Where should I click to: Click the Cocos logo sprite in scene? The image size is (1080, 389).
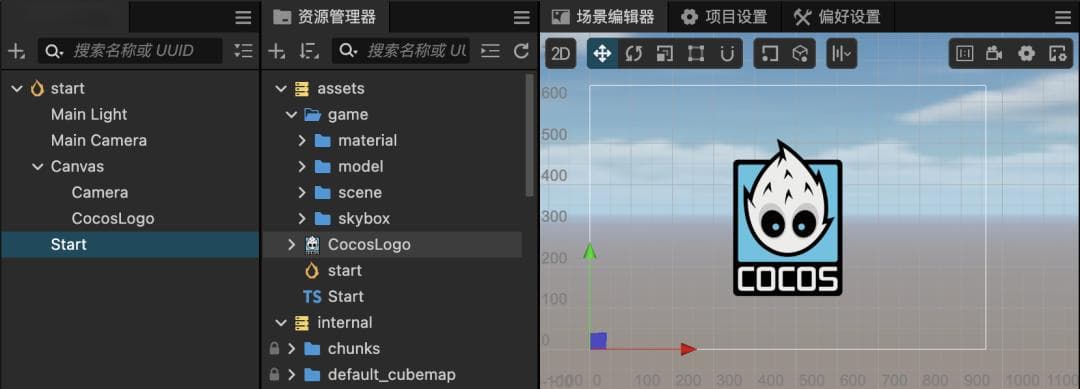tap(787, 218)
